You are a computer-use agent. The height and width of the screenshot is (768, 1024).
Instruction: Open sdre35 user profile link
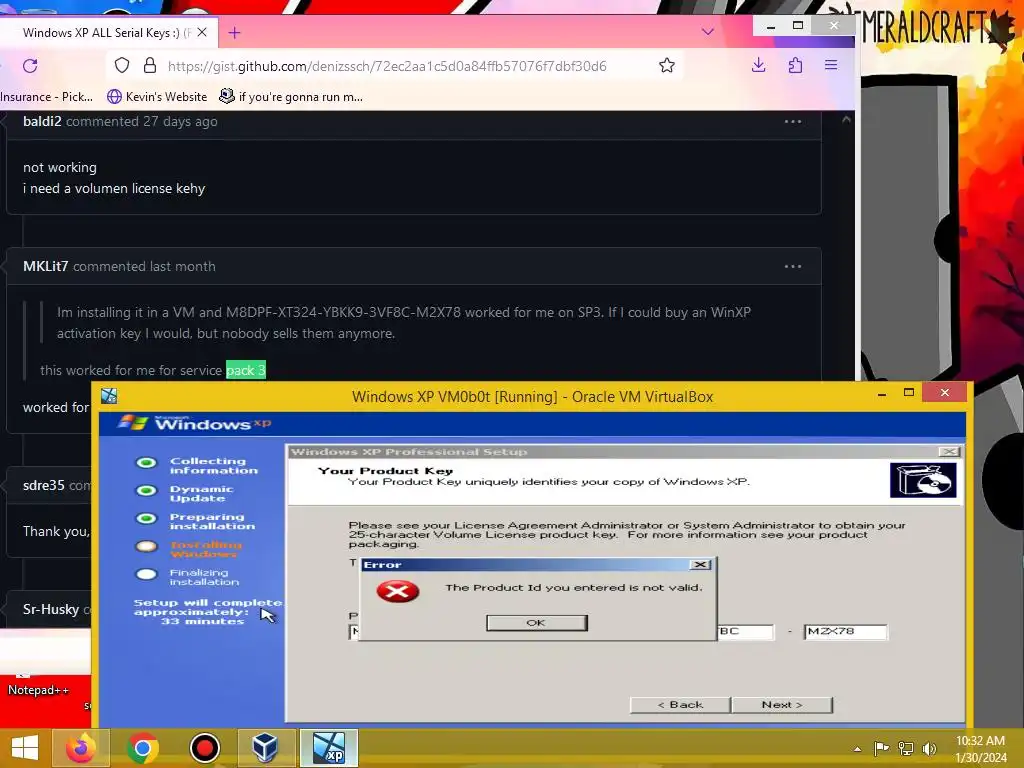coord(44,485)
